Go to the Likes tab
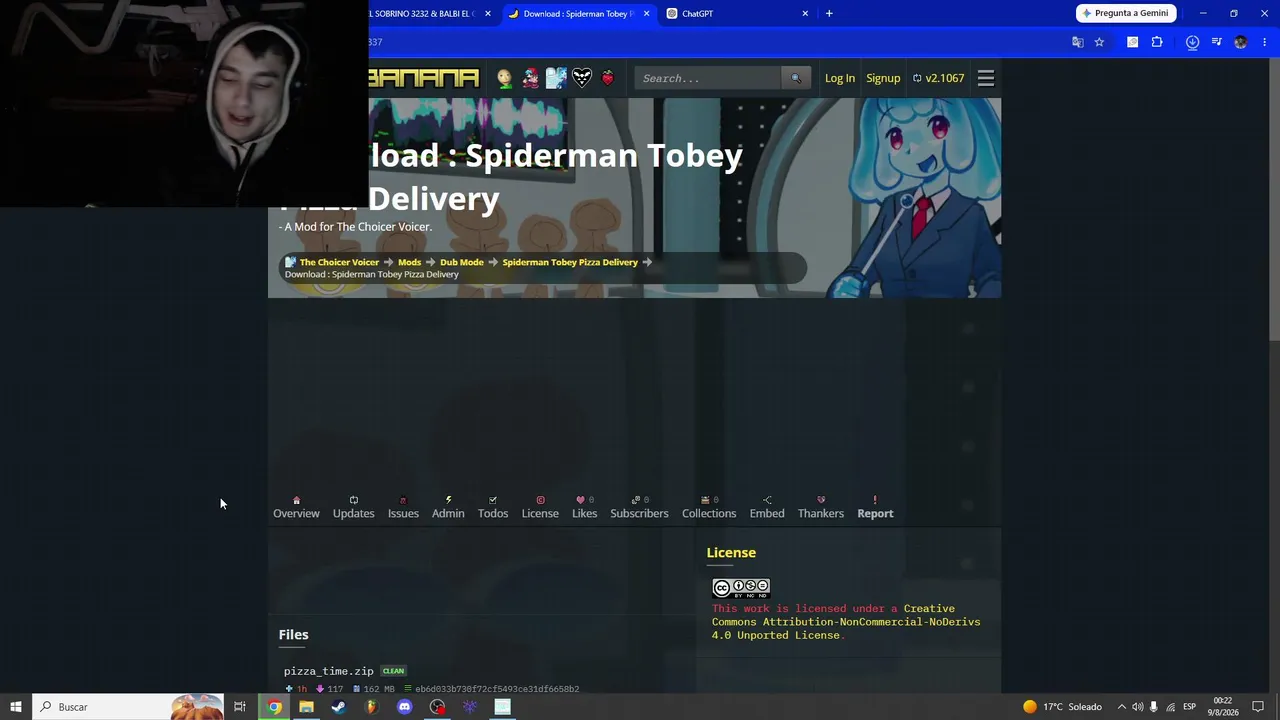This screenshot has width=1280, height=720. point(585,507)
